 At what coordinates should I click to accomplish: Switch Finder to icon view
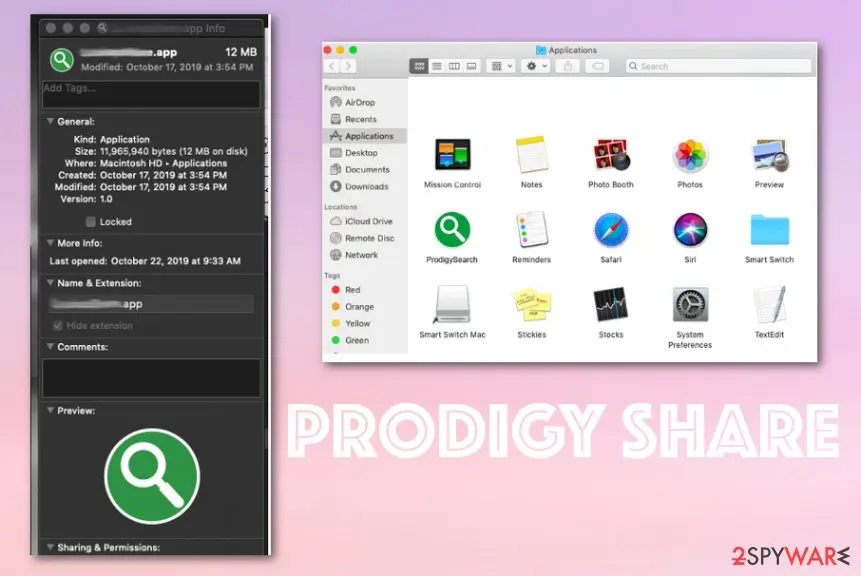(419, 66)
